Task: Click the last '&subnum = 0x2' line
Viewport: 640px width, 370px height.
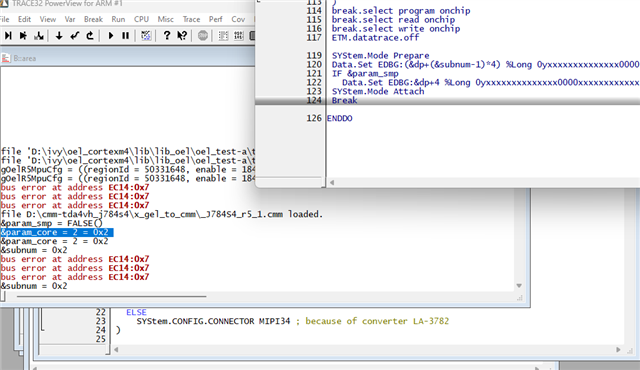Action: (33, 286)
